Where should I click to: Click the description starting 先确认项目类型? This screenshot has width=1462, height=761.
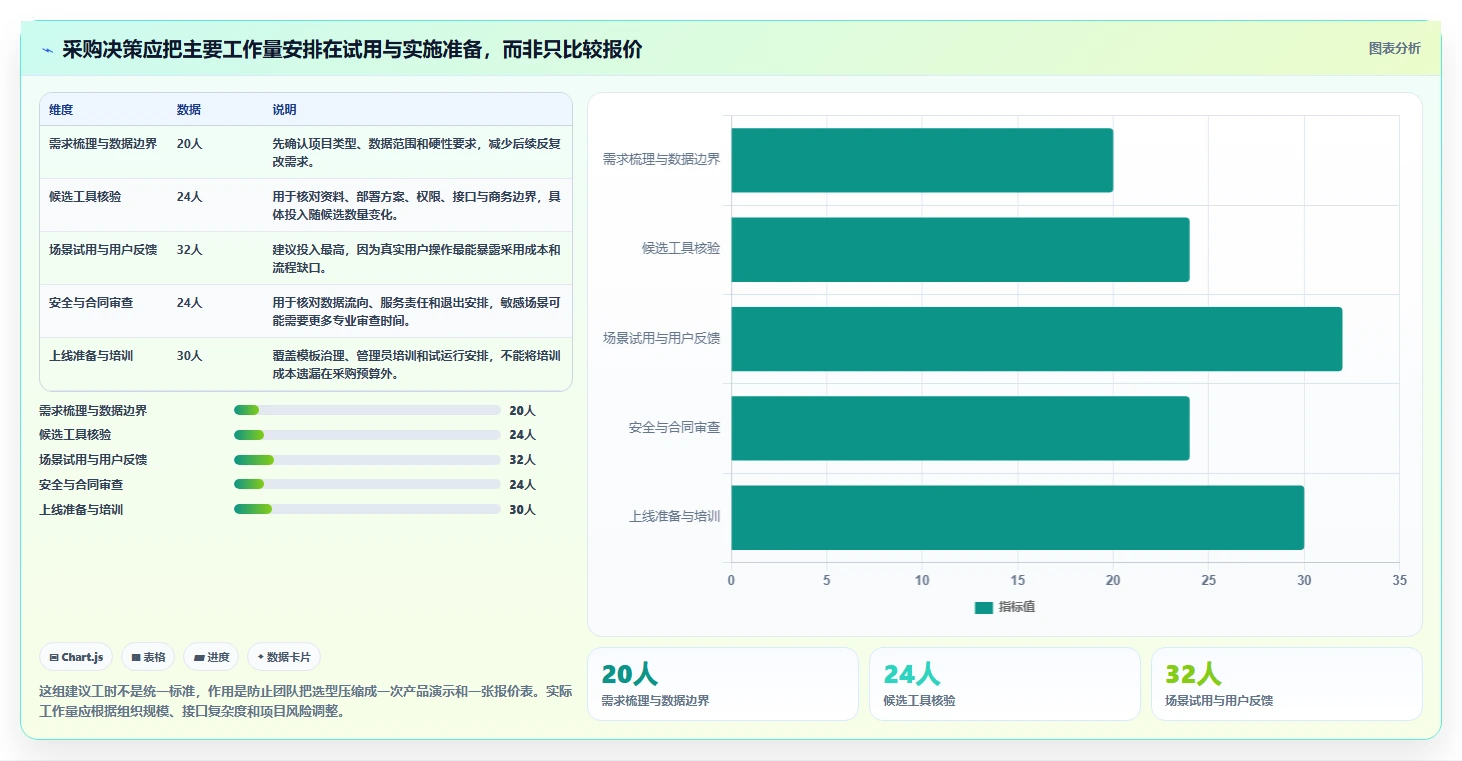point(417,152)
